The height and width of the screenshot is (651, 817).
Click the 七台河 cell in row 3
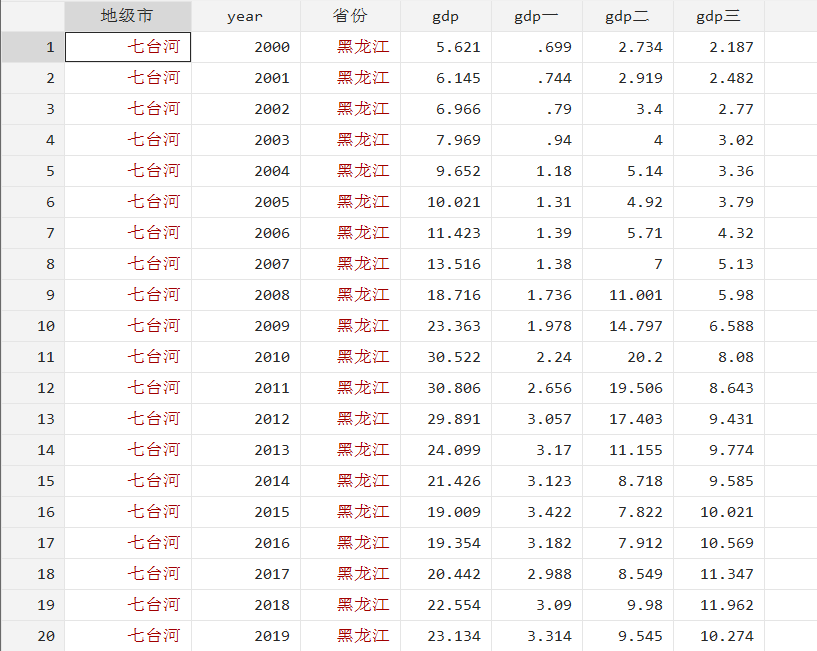pos(128,109)
